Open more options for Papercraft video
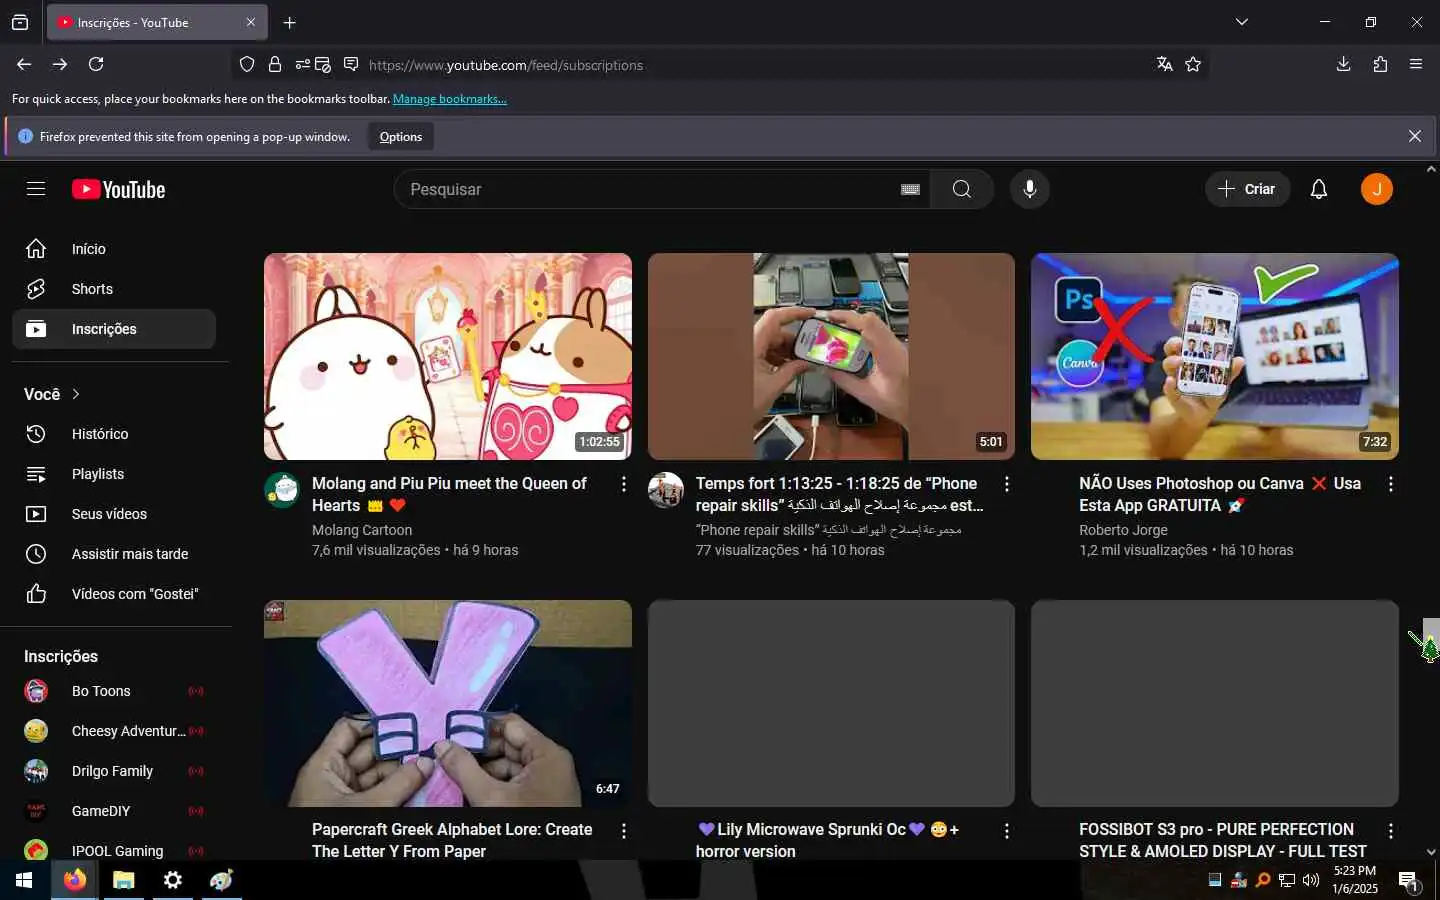Screen dimensions: 1440x900 623,831
